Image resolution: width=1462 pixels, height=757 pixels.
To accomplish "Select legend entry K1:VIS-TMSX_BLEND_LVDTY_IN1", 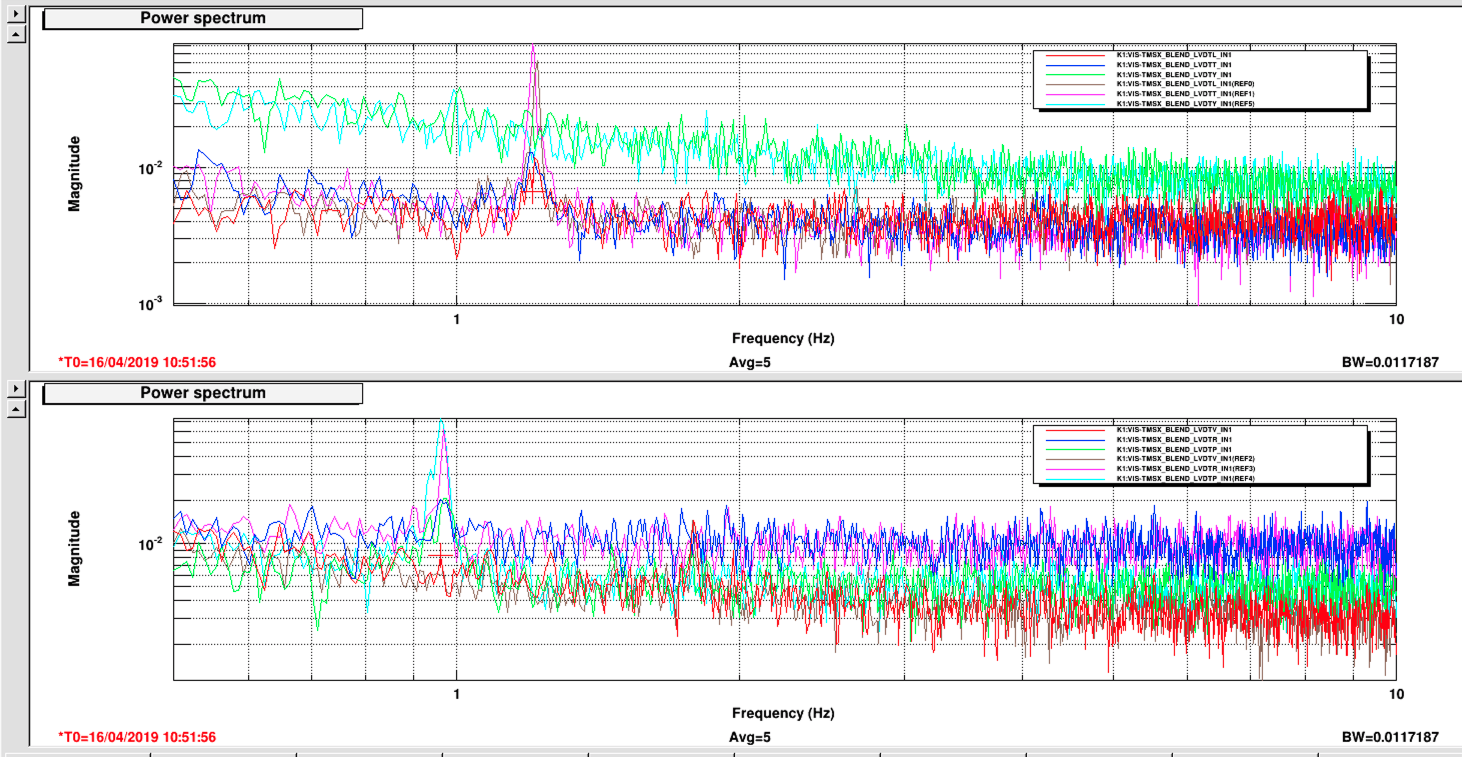I will click(x=1186, y=74).
